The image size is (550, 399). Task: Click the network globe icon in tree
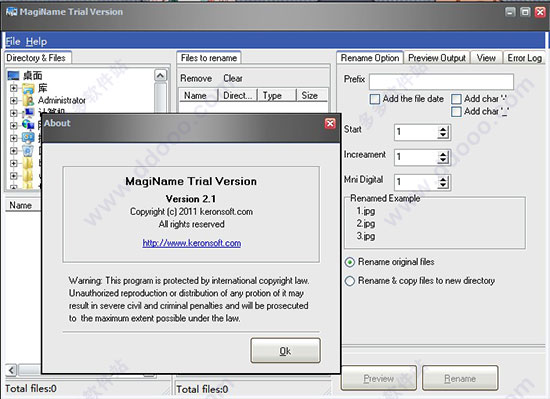pyautogui.click(x=28, y=124)
